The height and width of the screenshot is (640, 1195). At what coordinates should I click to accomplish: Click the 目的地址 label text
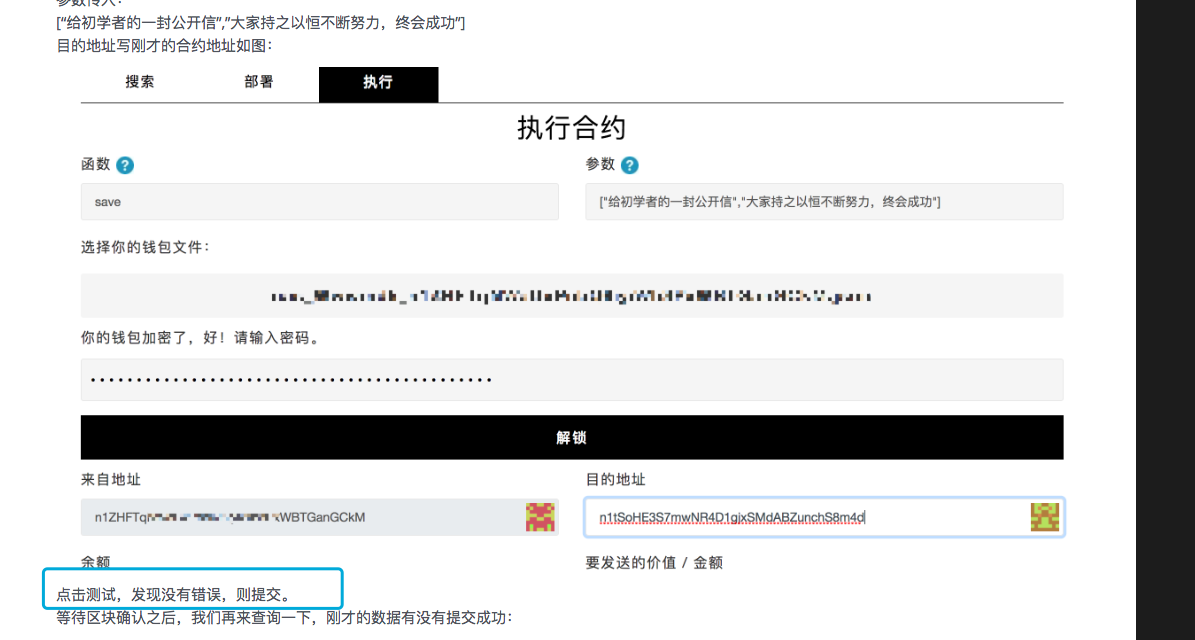pos(615,480)
